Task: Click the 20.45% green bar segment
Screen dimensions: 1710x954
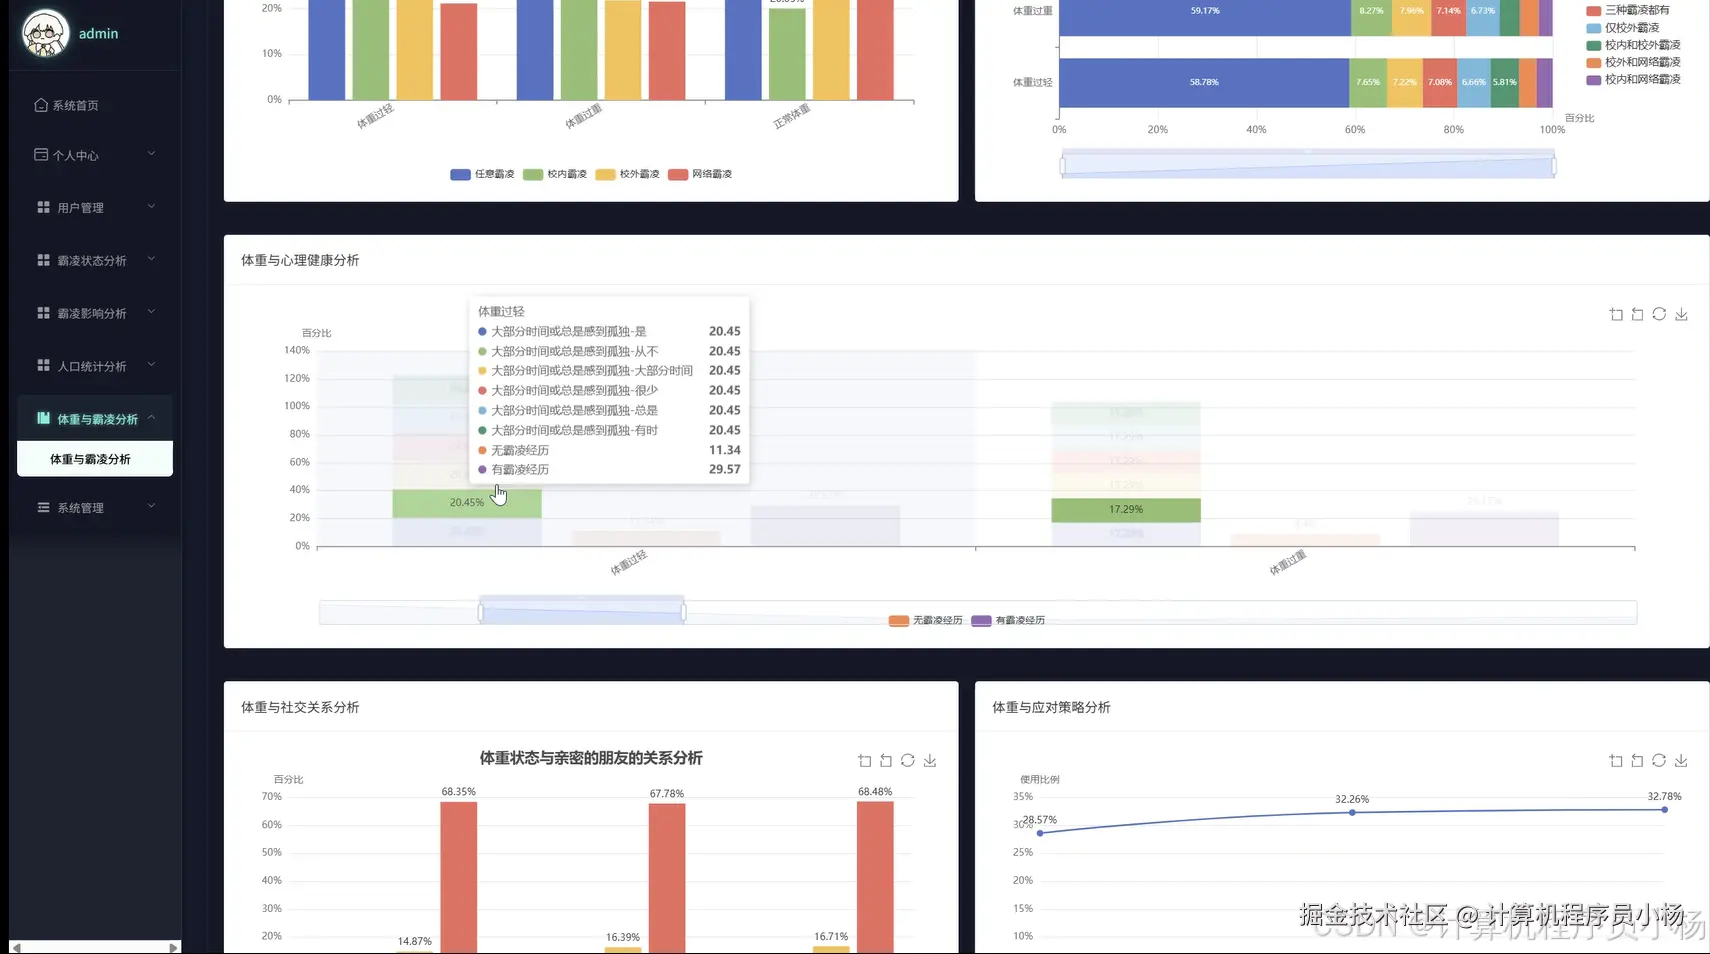Action: 467,503
